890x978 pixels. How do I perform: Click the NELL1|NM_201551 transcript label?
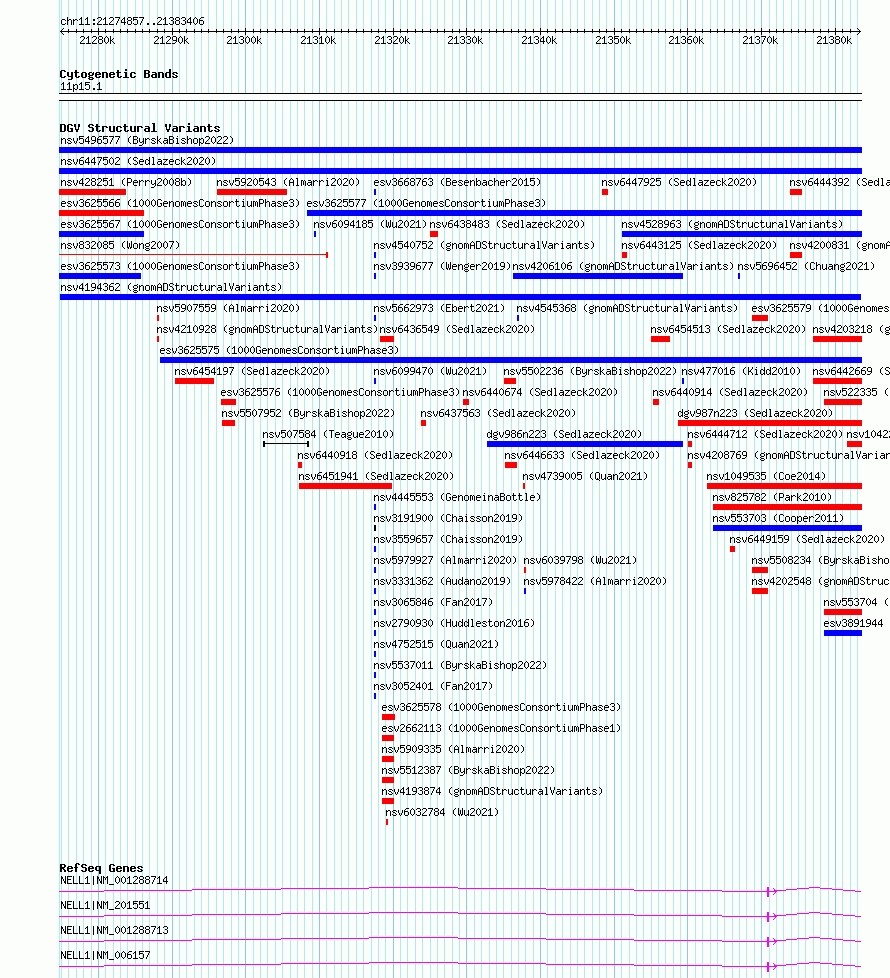(105, 906)
